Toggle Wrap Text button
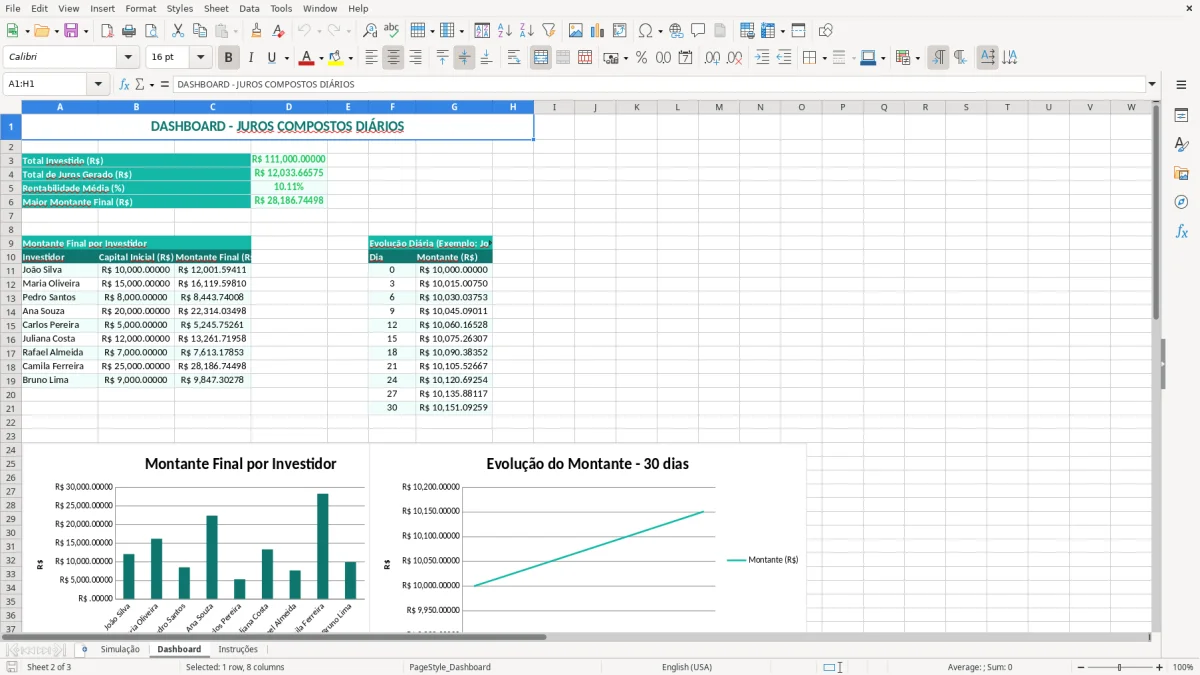The height and width of the screenshot is (675, 1200). [x=514, y=58]
